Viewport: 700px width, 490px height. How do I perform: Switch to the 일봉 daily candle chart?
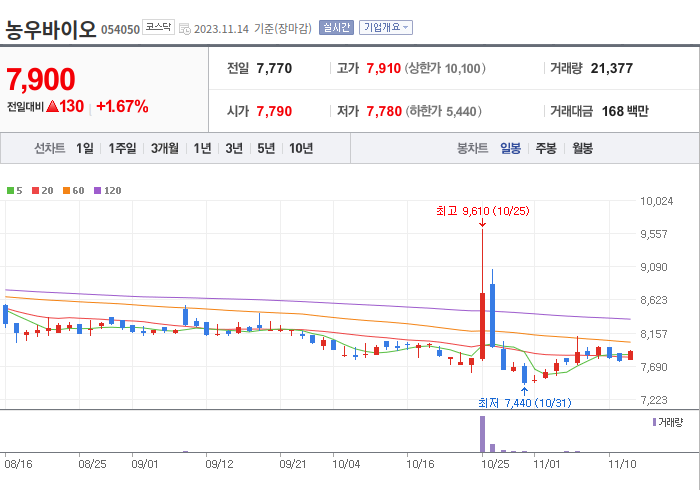510,148
